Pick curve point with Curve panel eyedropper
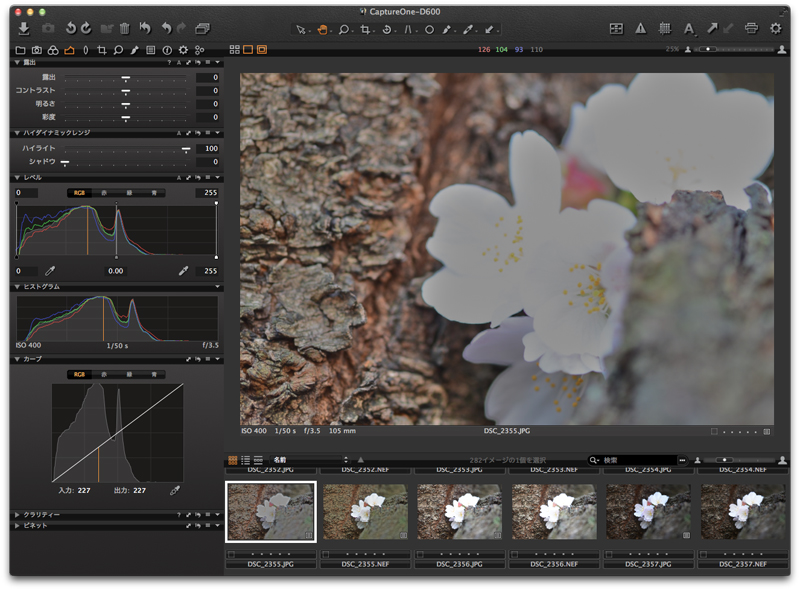This screenshot has width=800, height=590. pos(175,490)
